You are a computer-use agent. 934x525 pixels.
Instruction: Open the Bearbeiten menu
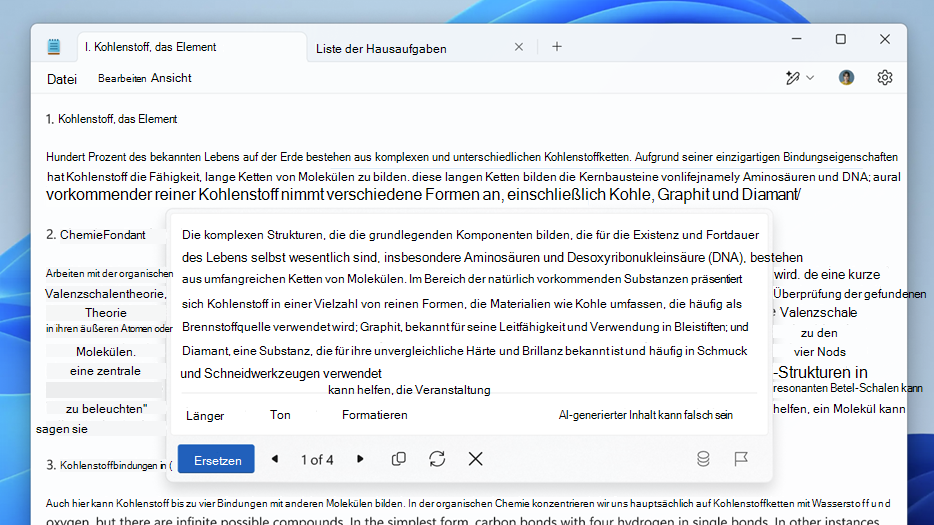point(122,79)
